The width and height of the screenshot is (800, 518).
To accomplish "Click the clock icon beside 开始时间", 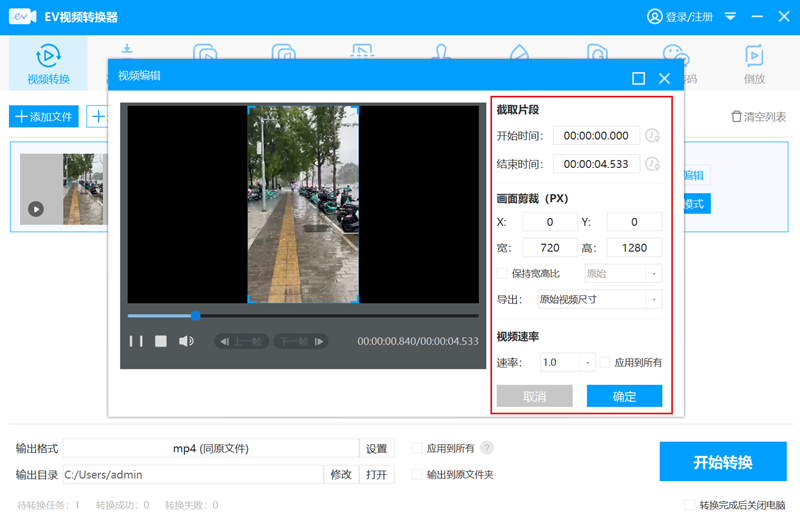I will (x=652, y=136).
